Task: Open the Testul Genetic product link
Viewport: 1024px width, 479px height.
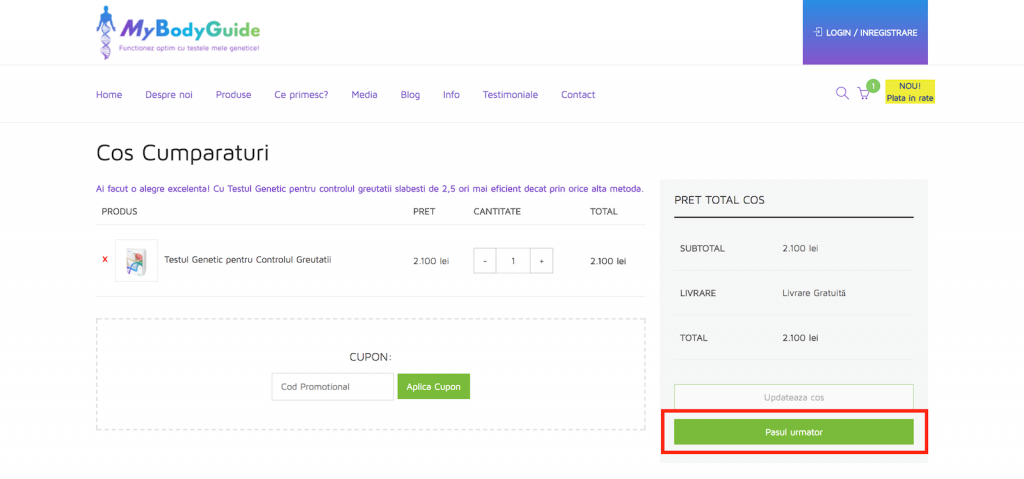Action: [247, 260]
